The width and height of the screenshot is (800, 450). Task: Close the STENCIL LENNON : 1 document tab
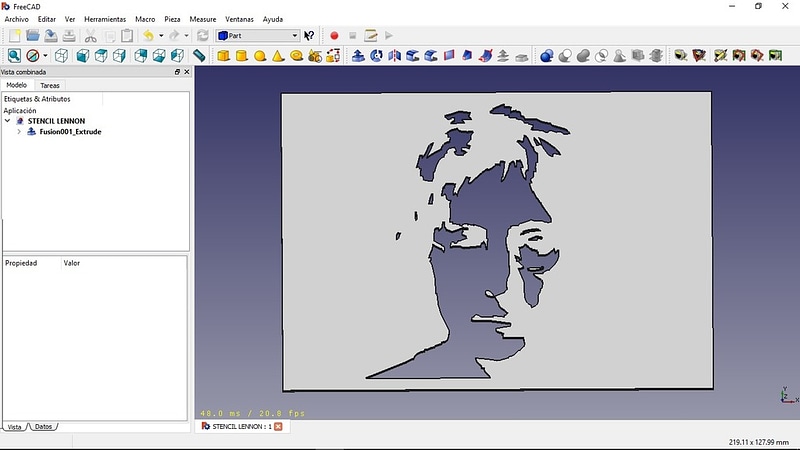278,427
